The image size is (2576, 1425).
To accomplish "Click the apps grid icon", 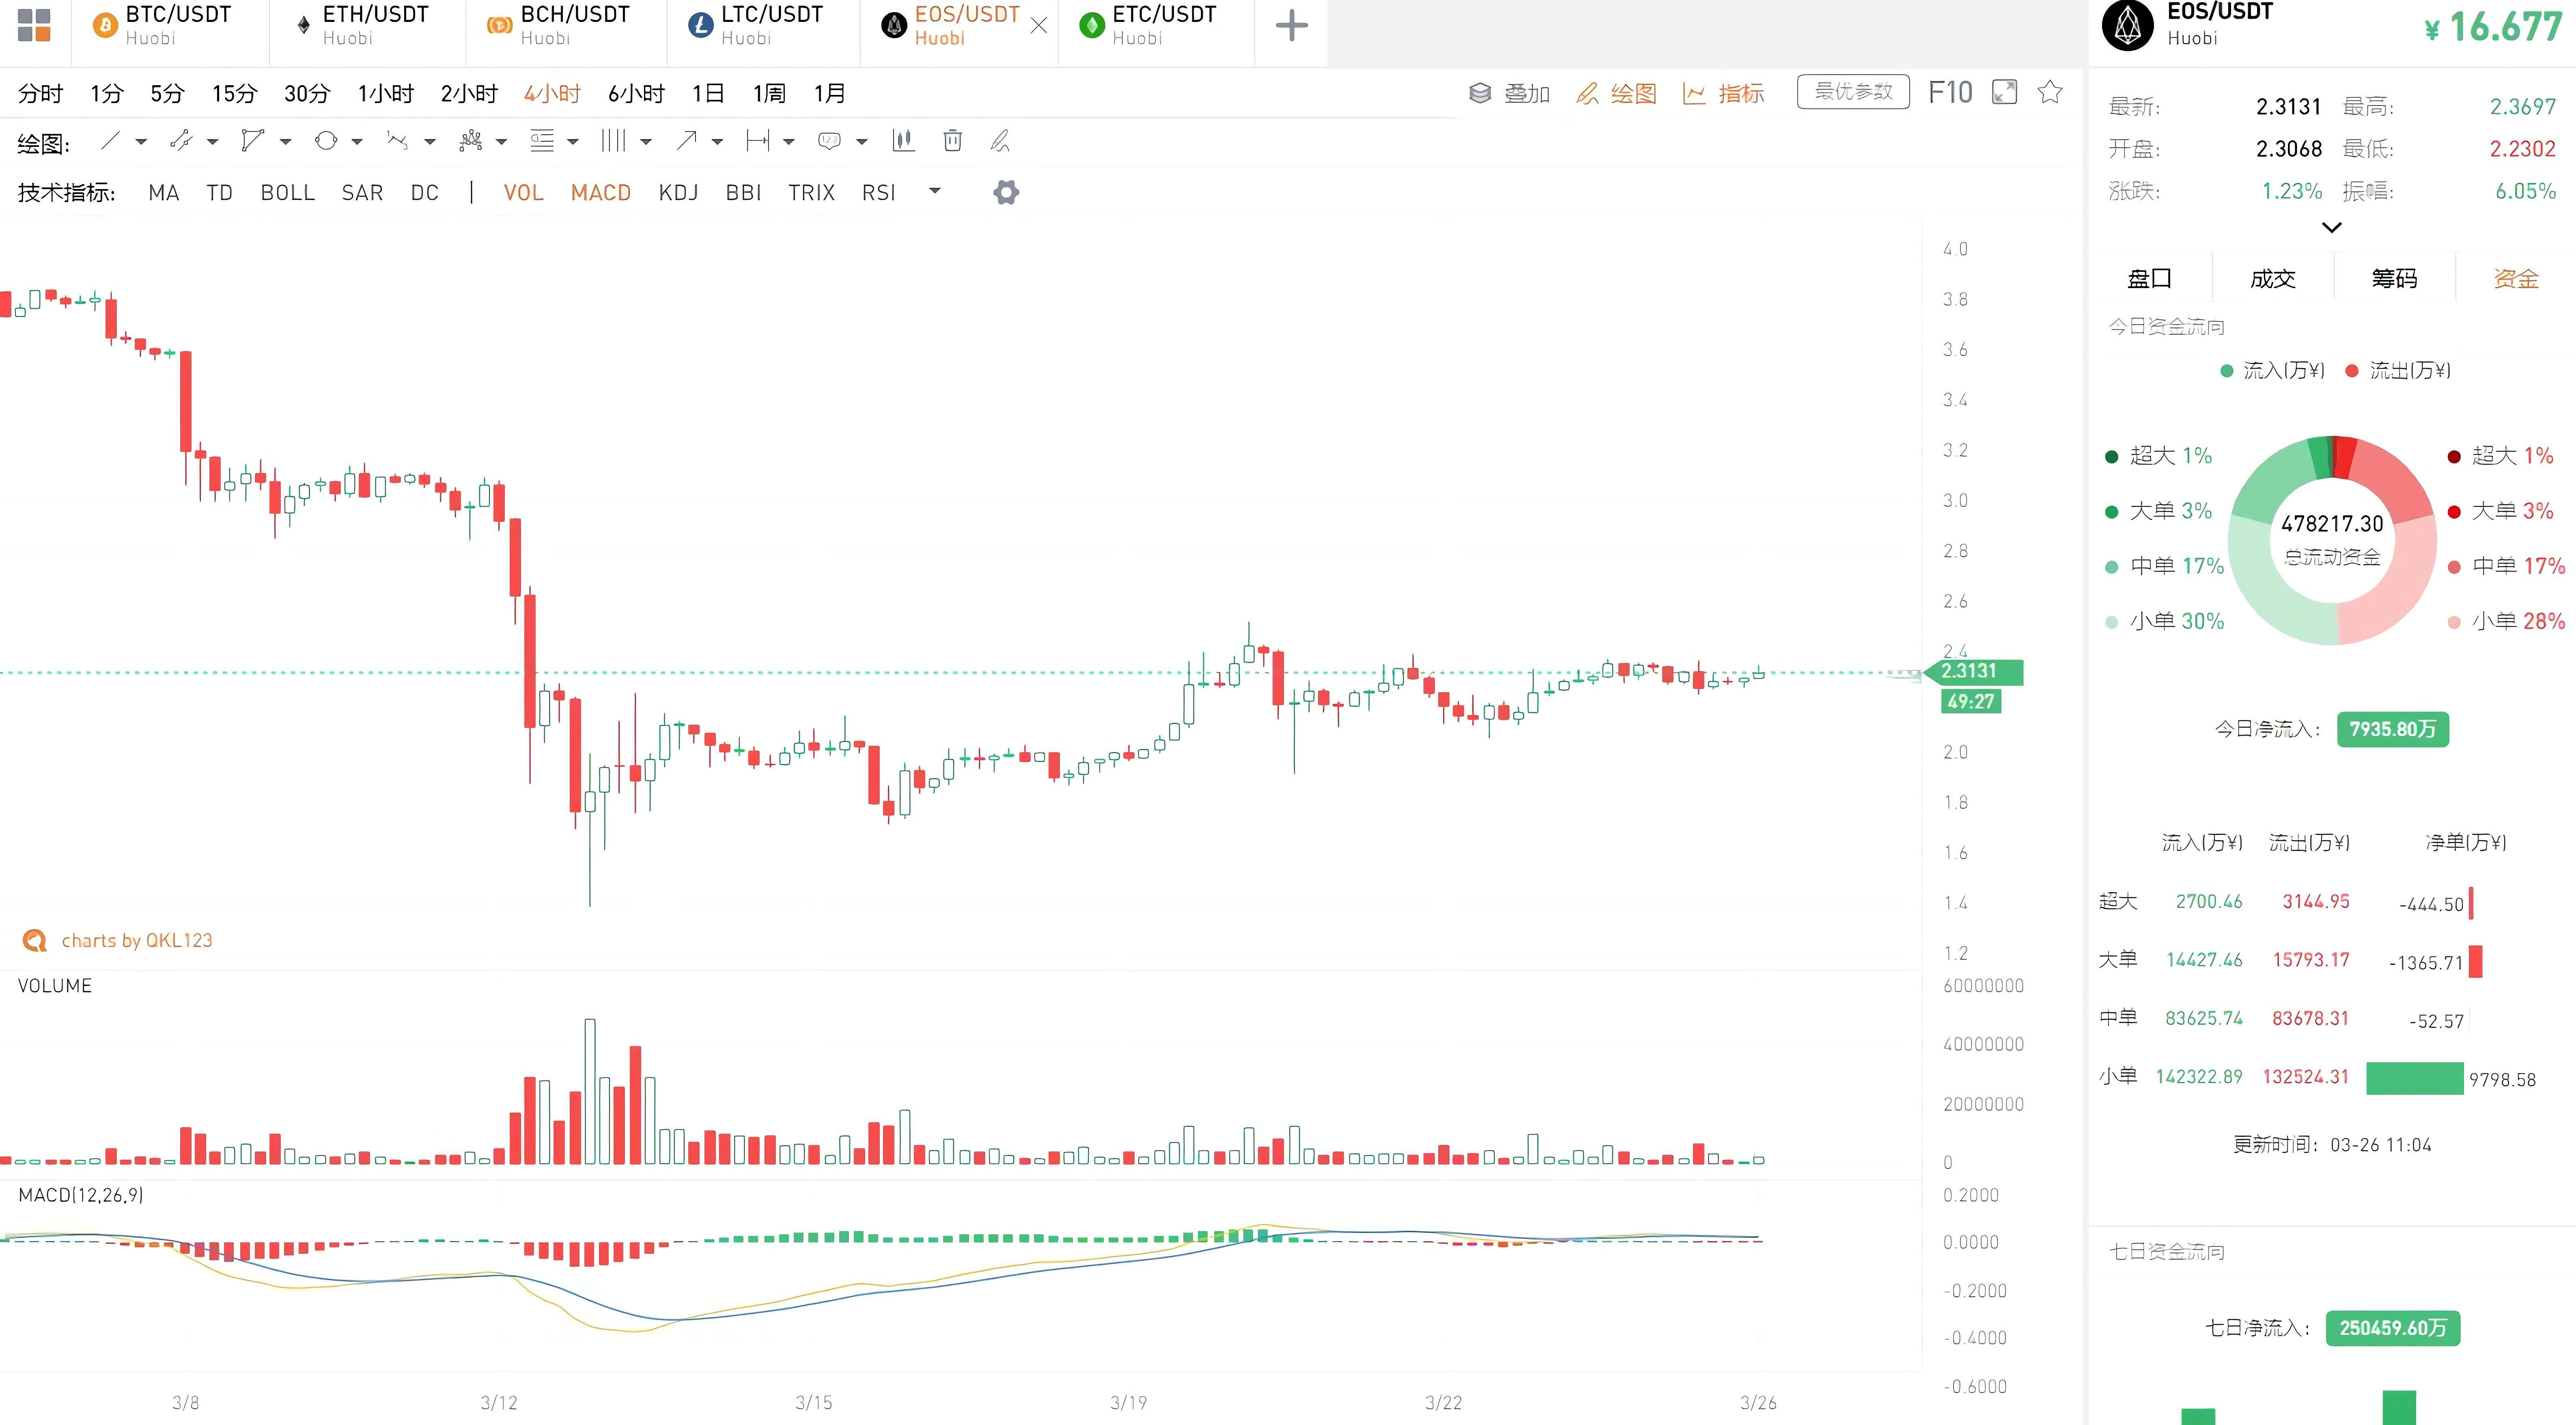I will (34, 25).
